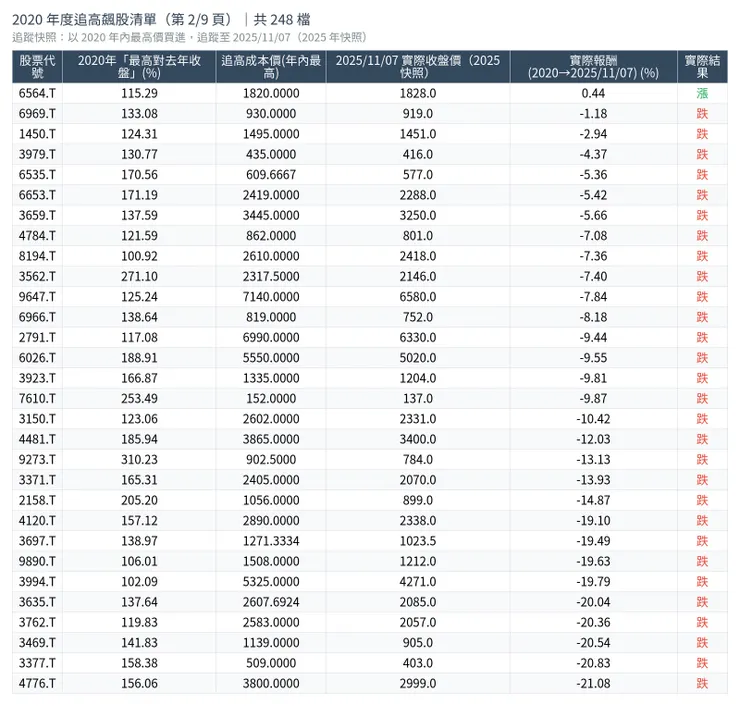Viewport: 740px width, 706px height.
Task: Select stock code 9273.T
Action: (37, 459)
